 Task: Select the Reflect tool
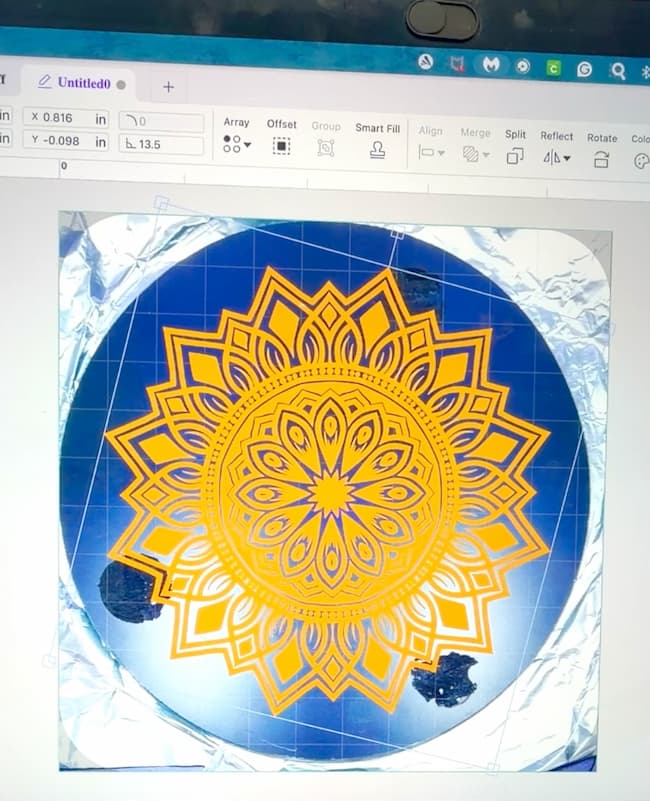[x=556, y=149]
